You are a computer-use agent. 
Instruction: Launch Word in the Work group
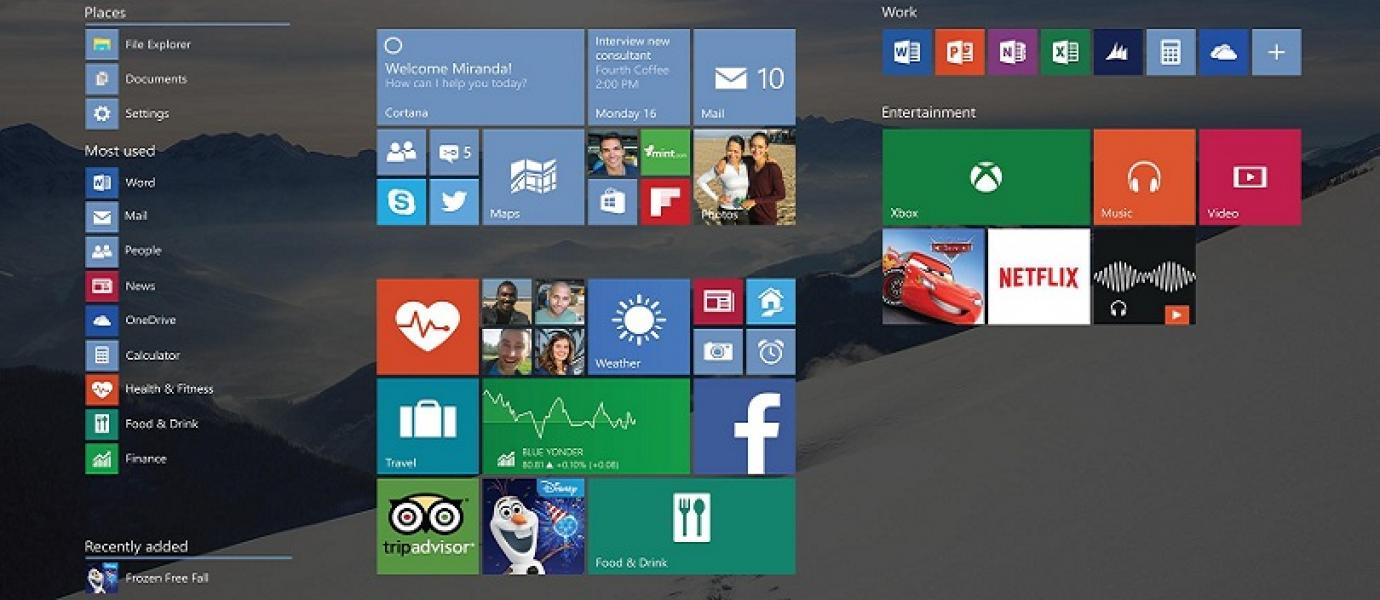pyautogui.click(x=907, y=52)
